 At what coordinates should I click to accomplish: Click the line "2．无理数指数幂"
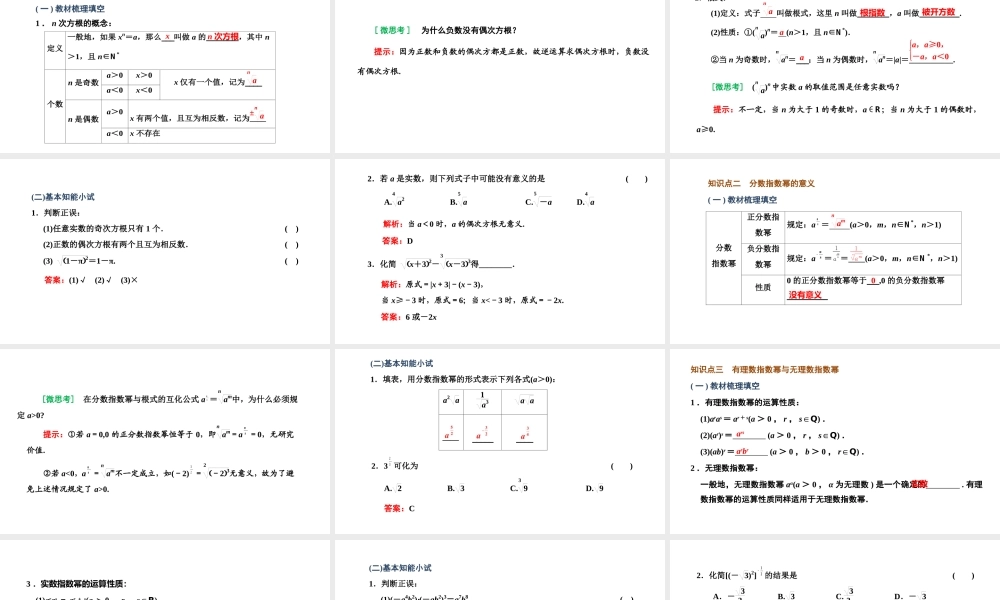coord(723,468)
